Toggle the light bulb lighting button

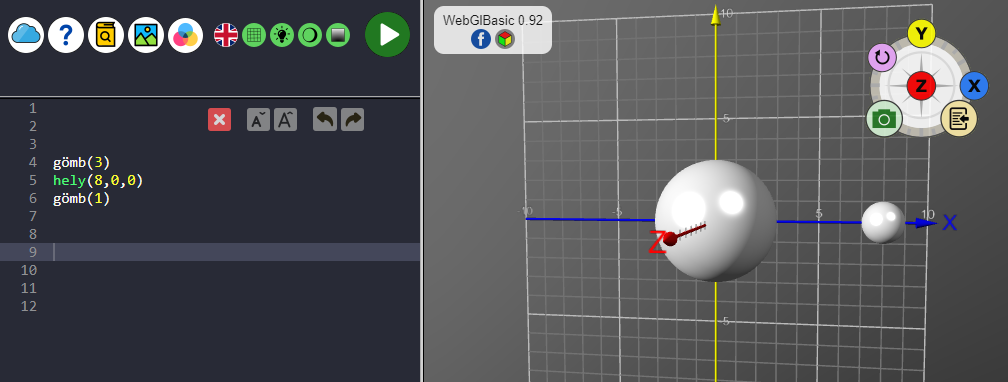coord(282,35)
